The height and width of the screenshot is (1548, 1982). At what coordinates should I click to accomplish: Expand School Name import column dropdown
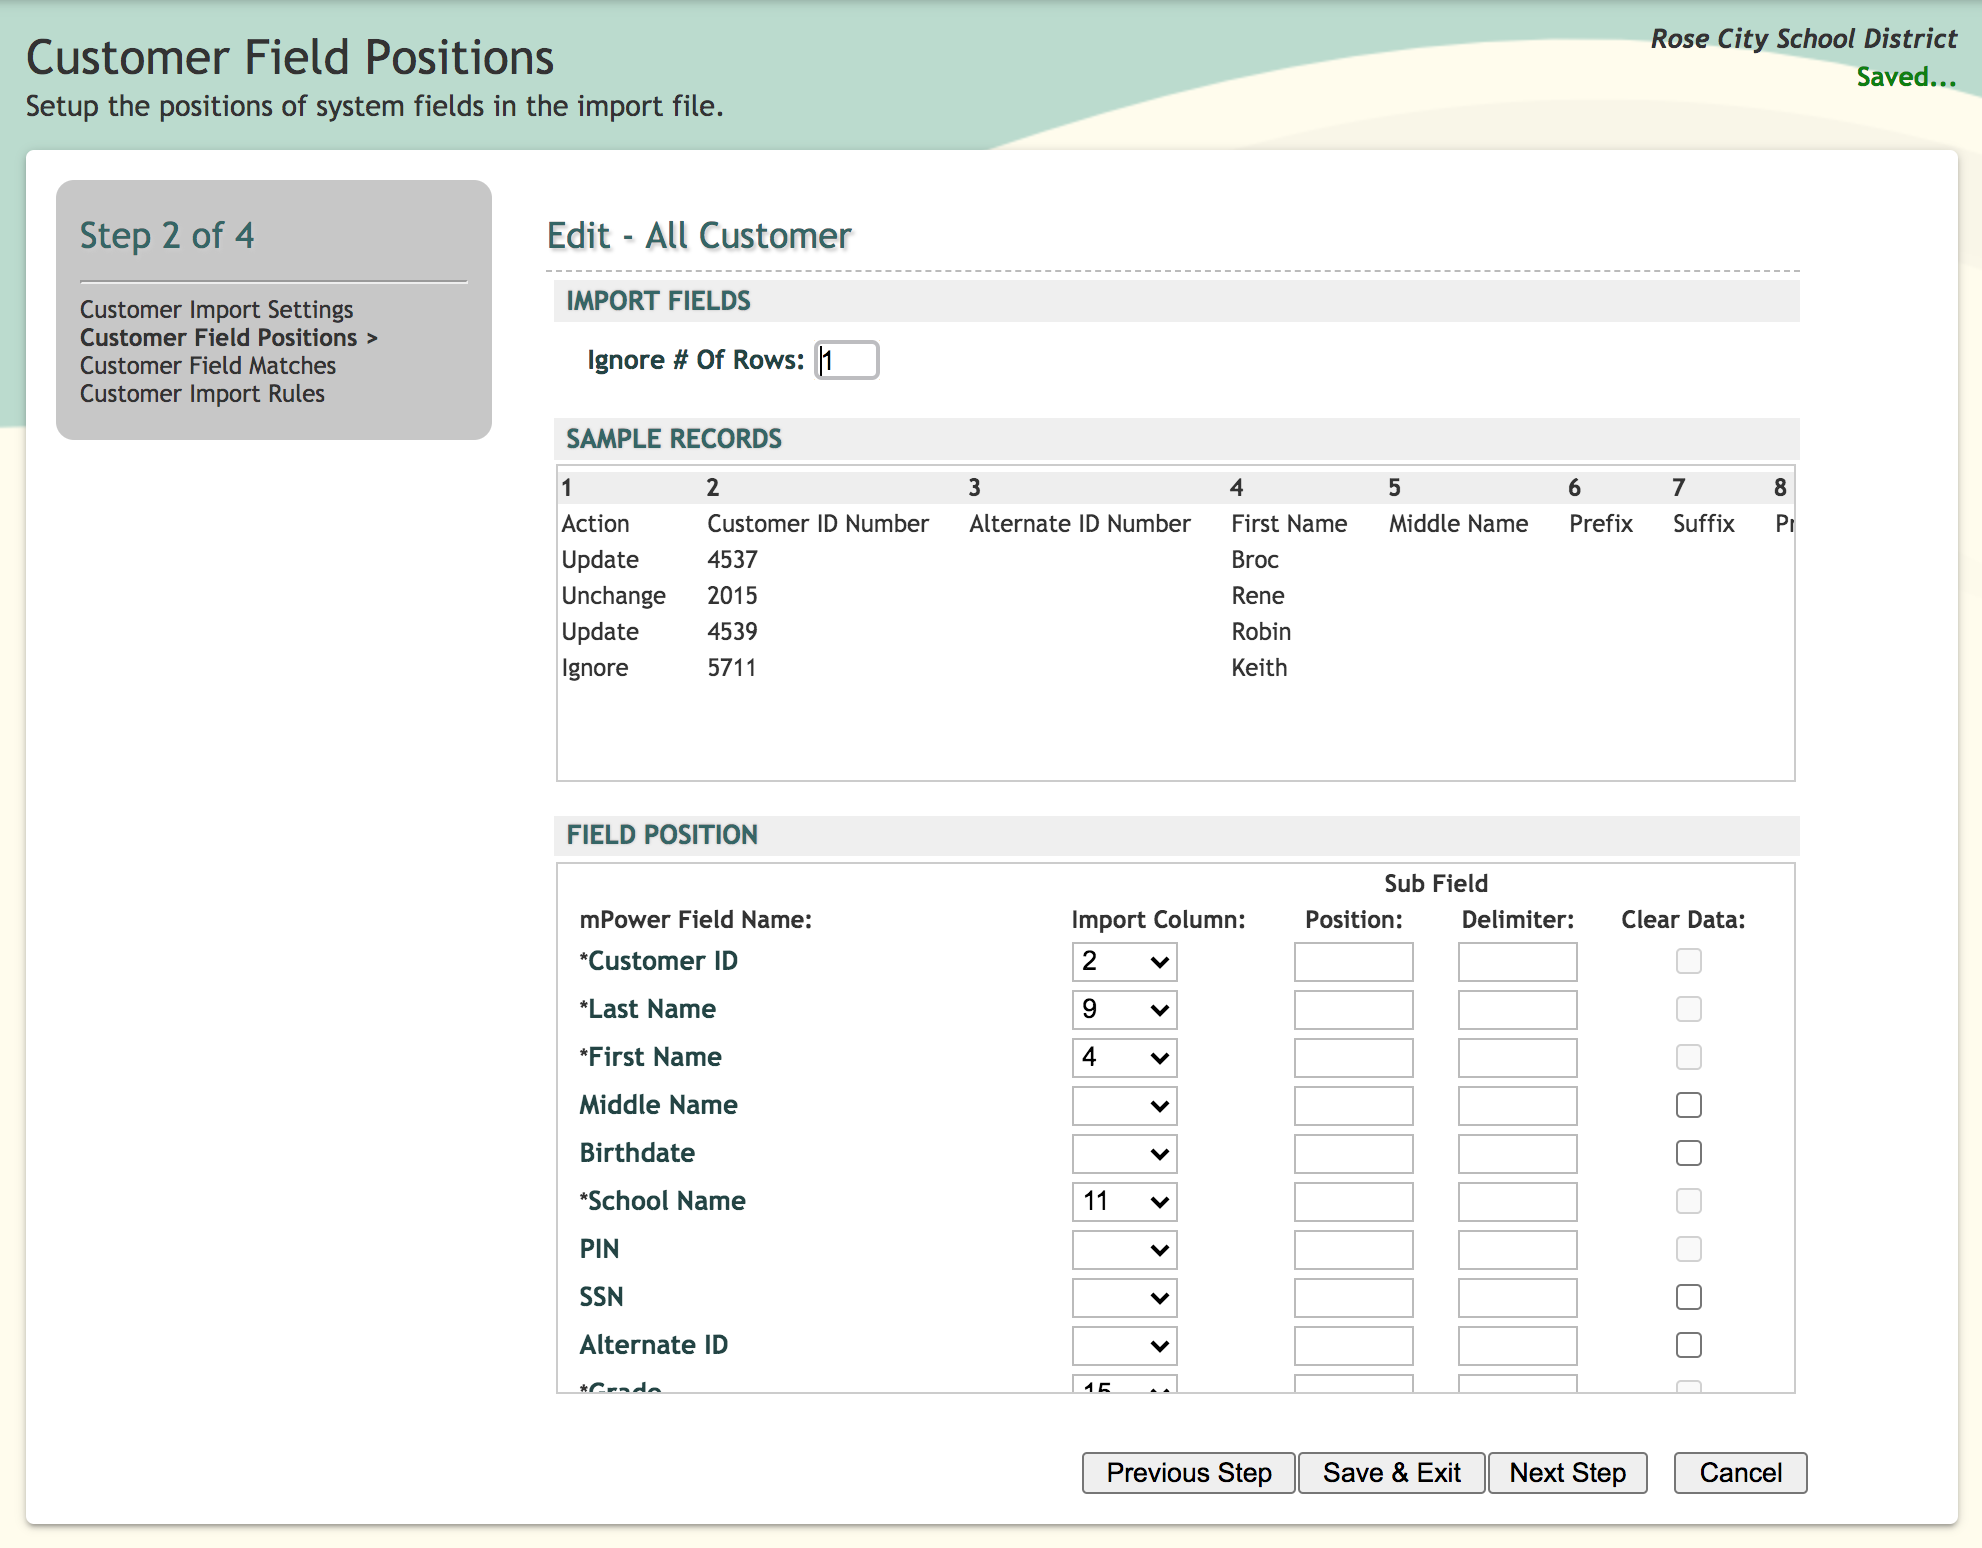point(1124,1202)
